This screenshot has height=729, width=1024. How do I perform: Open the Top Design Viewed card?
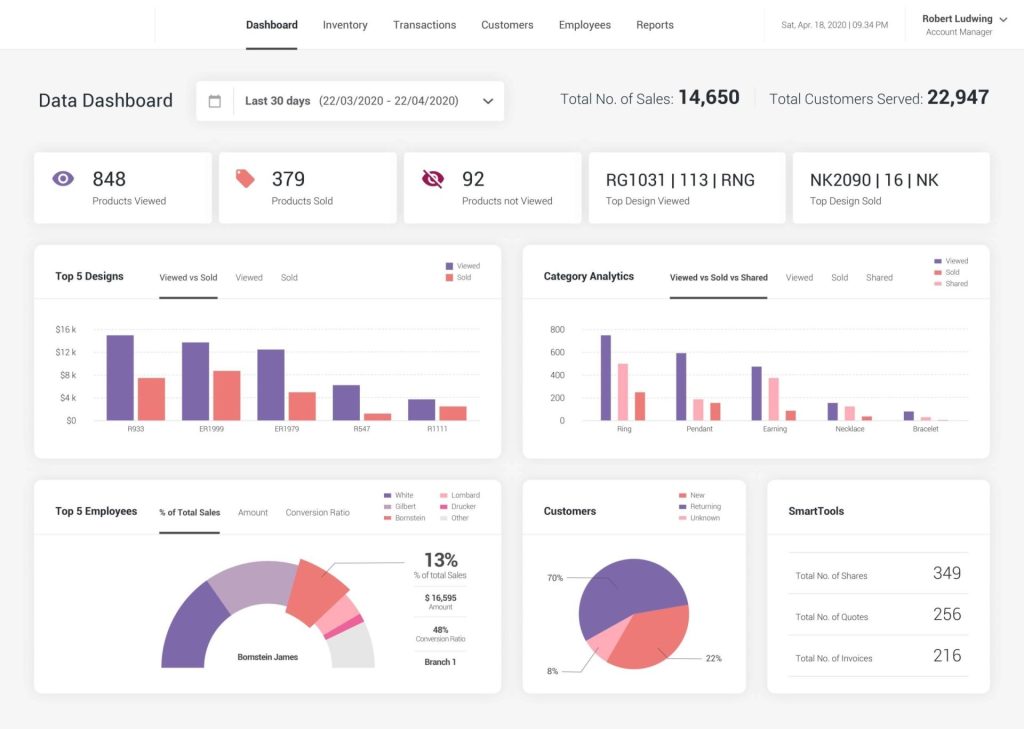tap(687, 188)
